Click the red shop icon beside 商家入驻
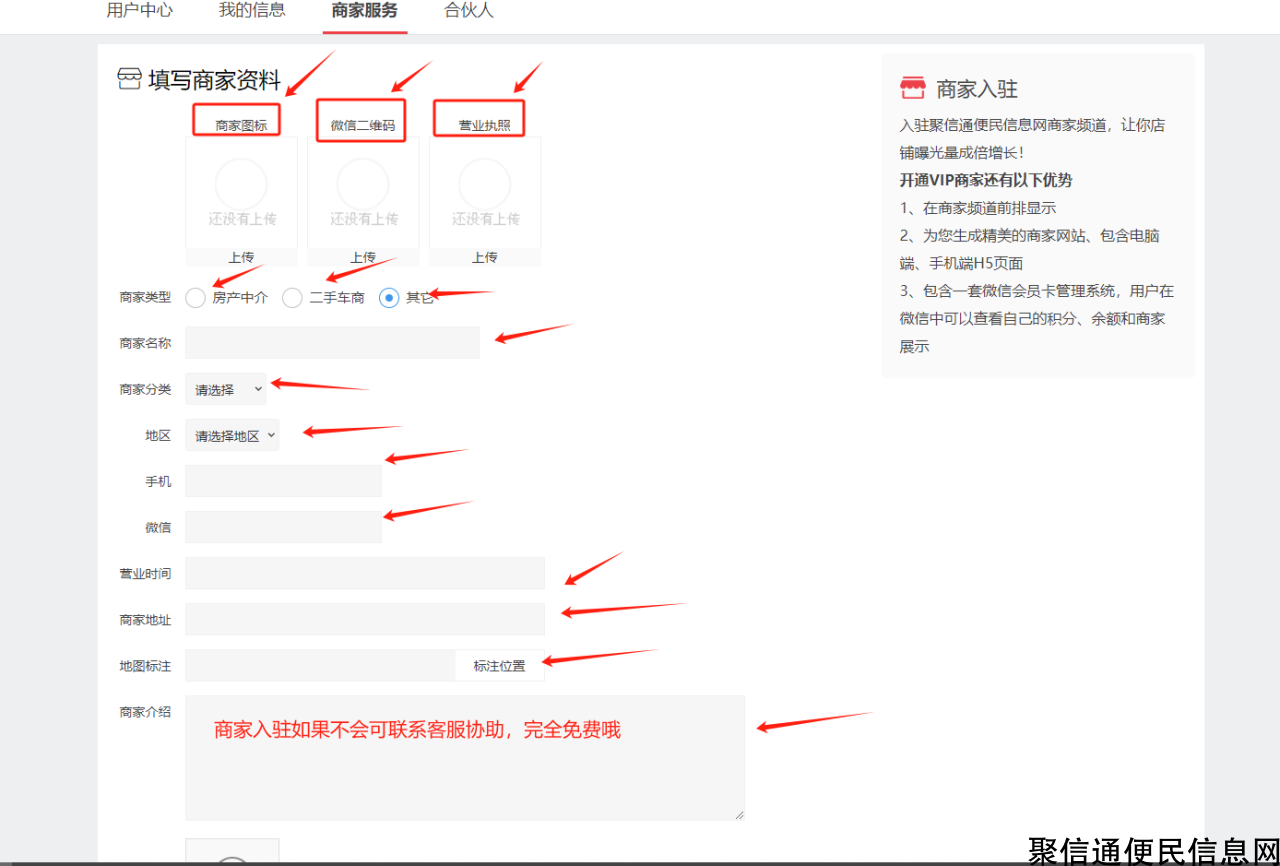 (912, 89)
